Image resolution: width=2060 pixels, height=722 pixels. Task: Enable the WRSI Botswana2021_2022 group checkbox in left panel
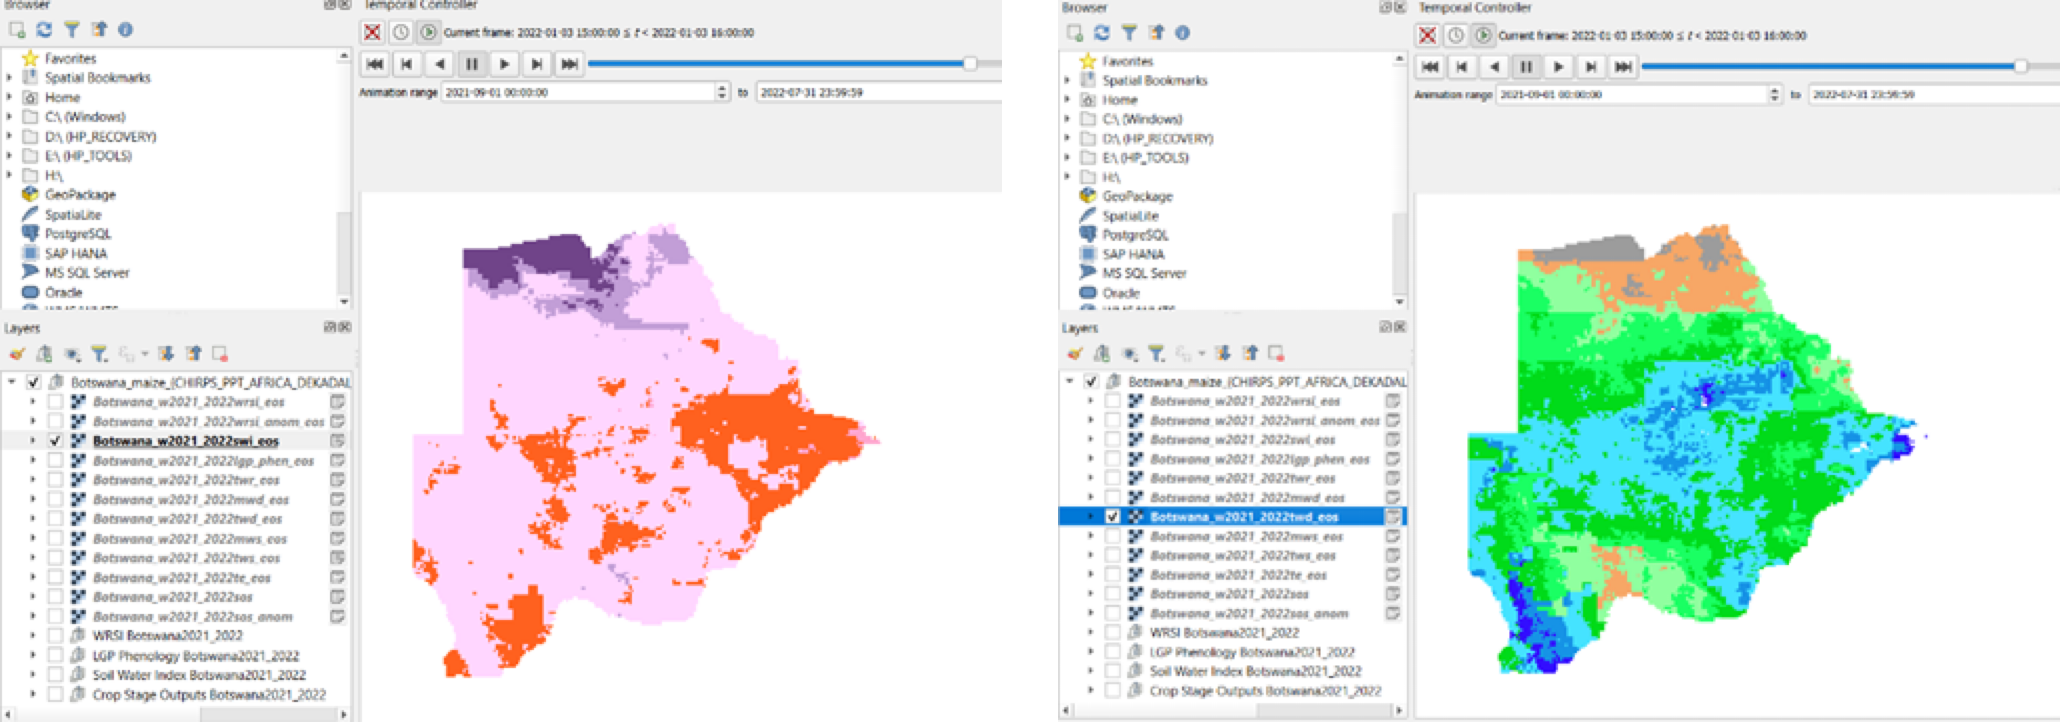(x=55, y=636)
